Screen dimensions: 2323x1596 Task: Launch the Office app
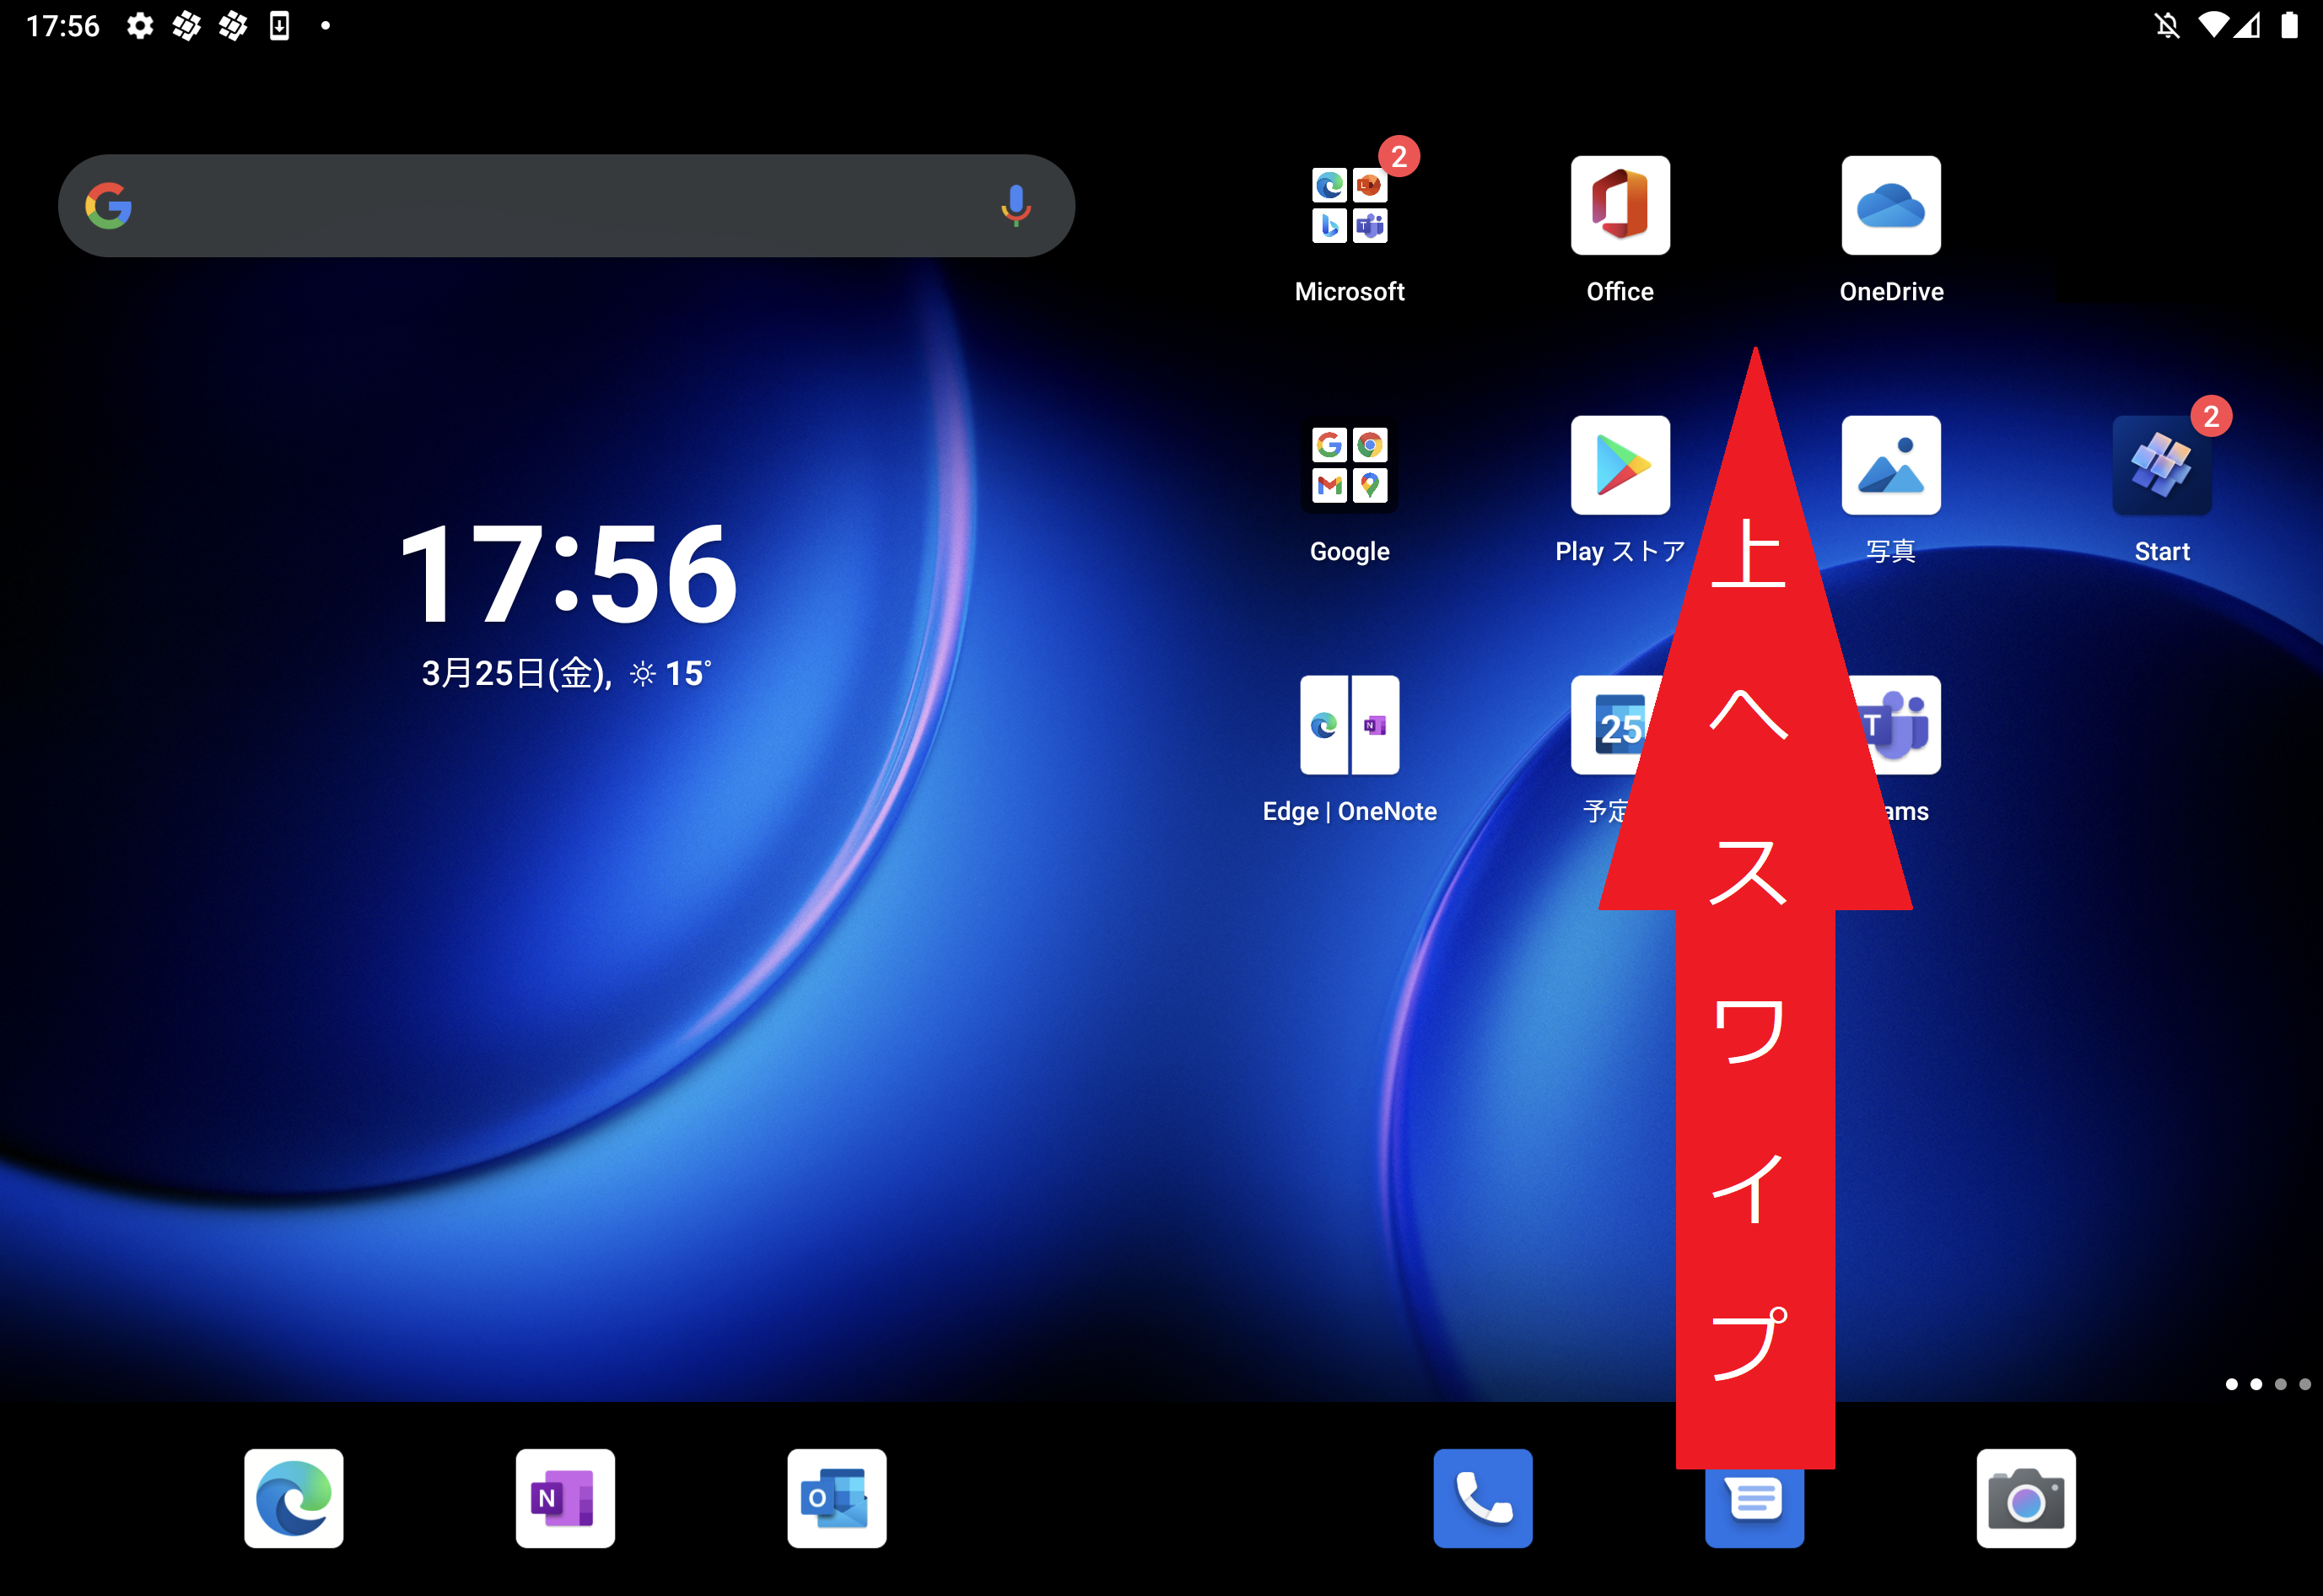pos(1620,205)
